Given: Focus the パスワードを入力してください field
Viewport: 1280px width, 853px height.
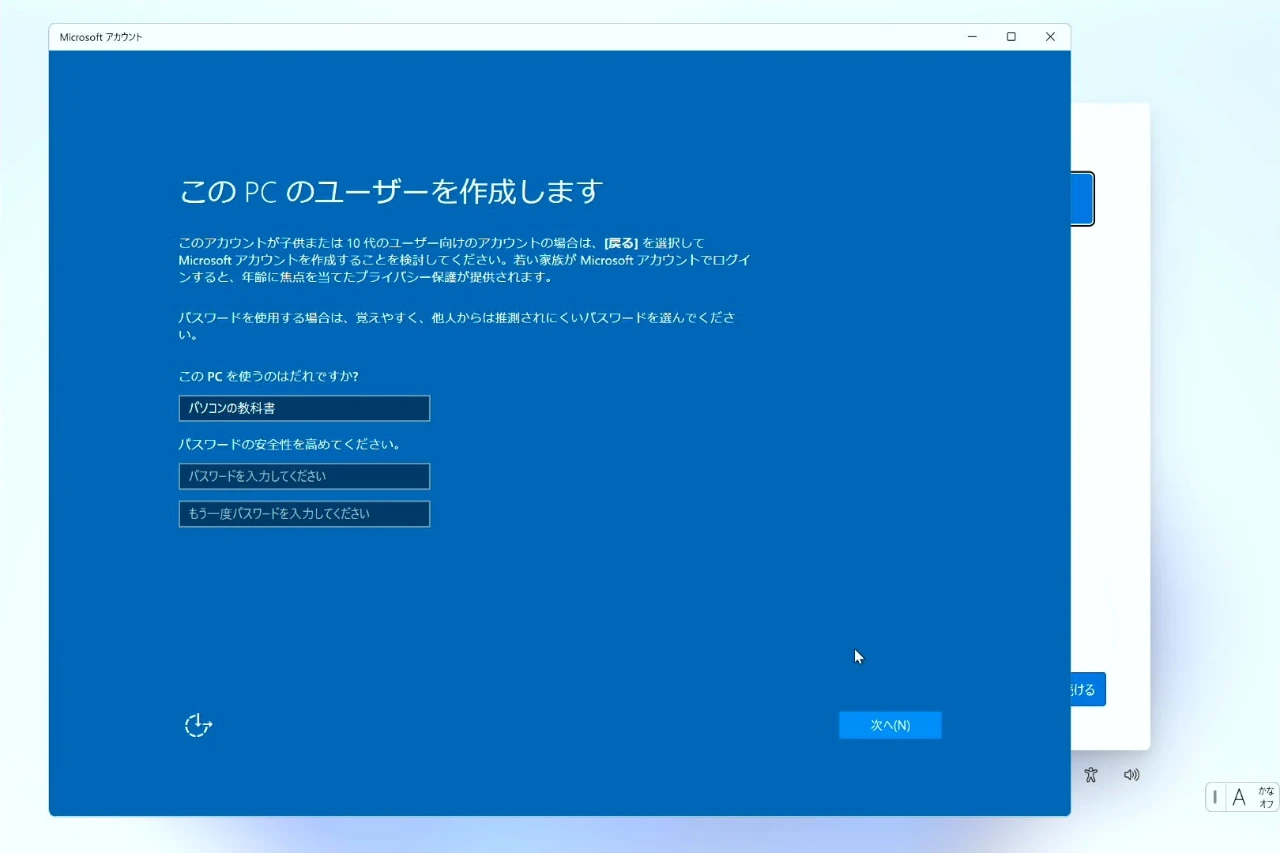Looking at the screenshot, I should tap(304, 476).
